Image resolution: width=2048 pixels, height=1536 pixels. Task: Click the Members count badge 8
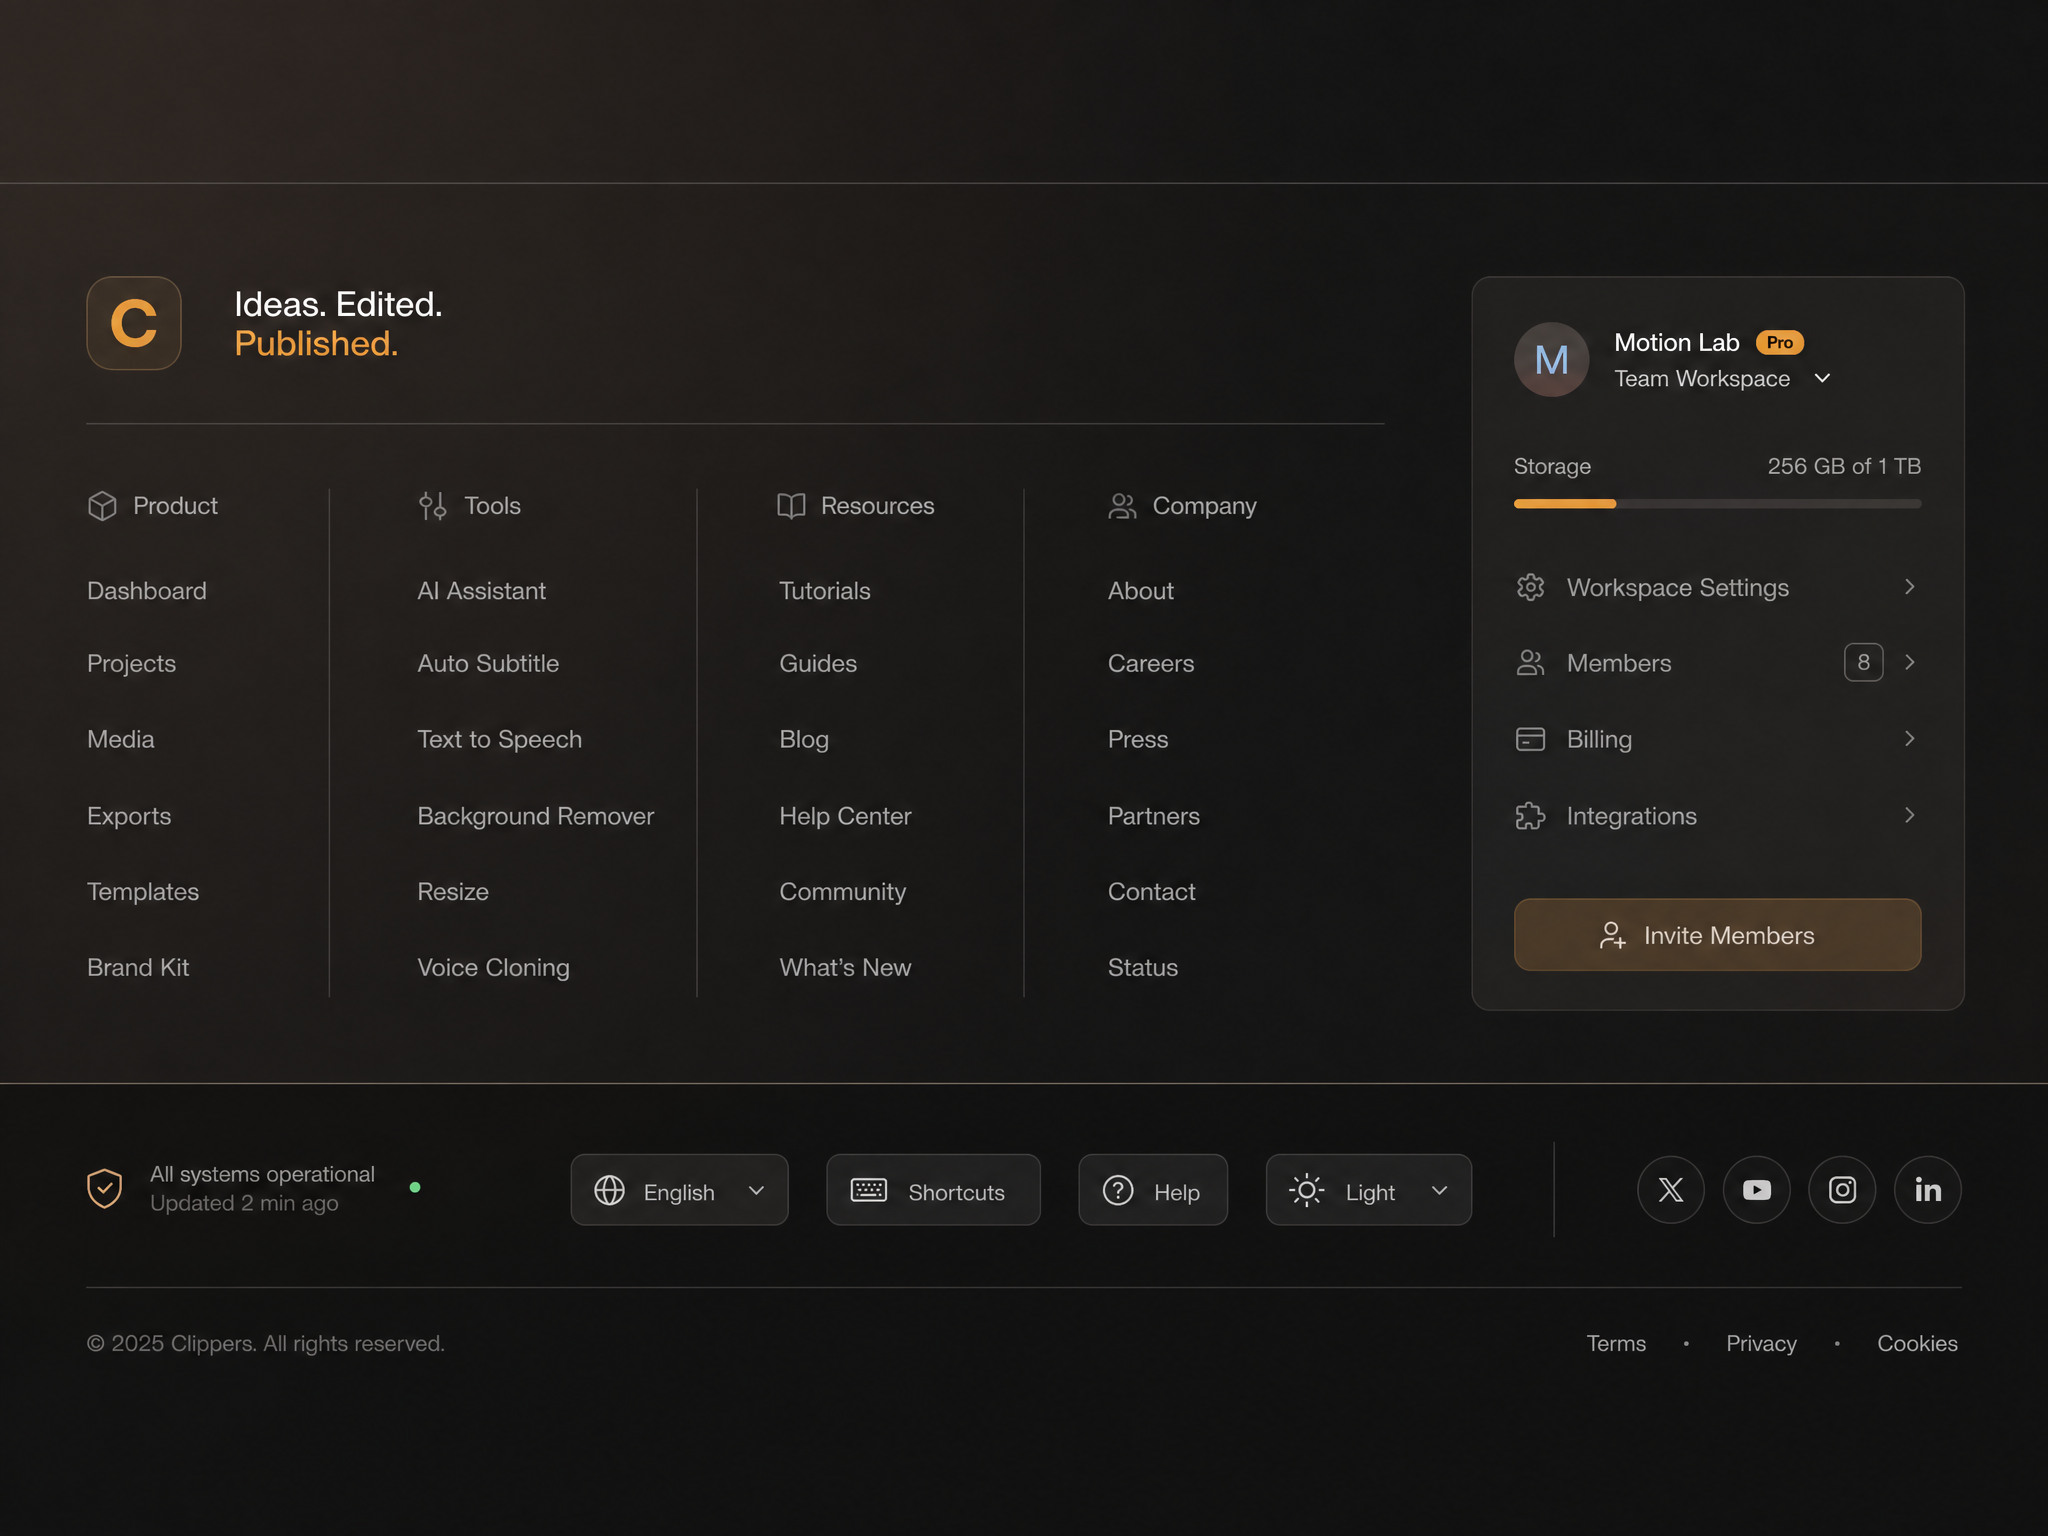pyautogui.click(x=1863, y=662)
